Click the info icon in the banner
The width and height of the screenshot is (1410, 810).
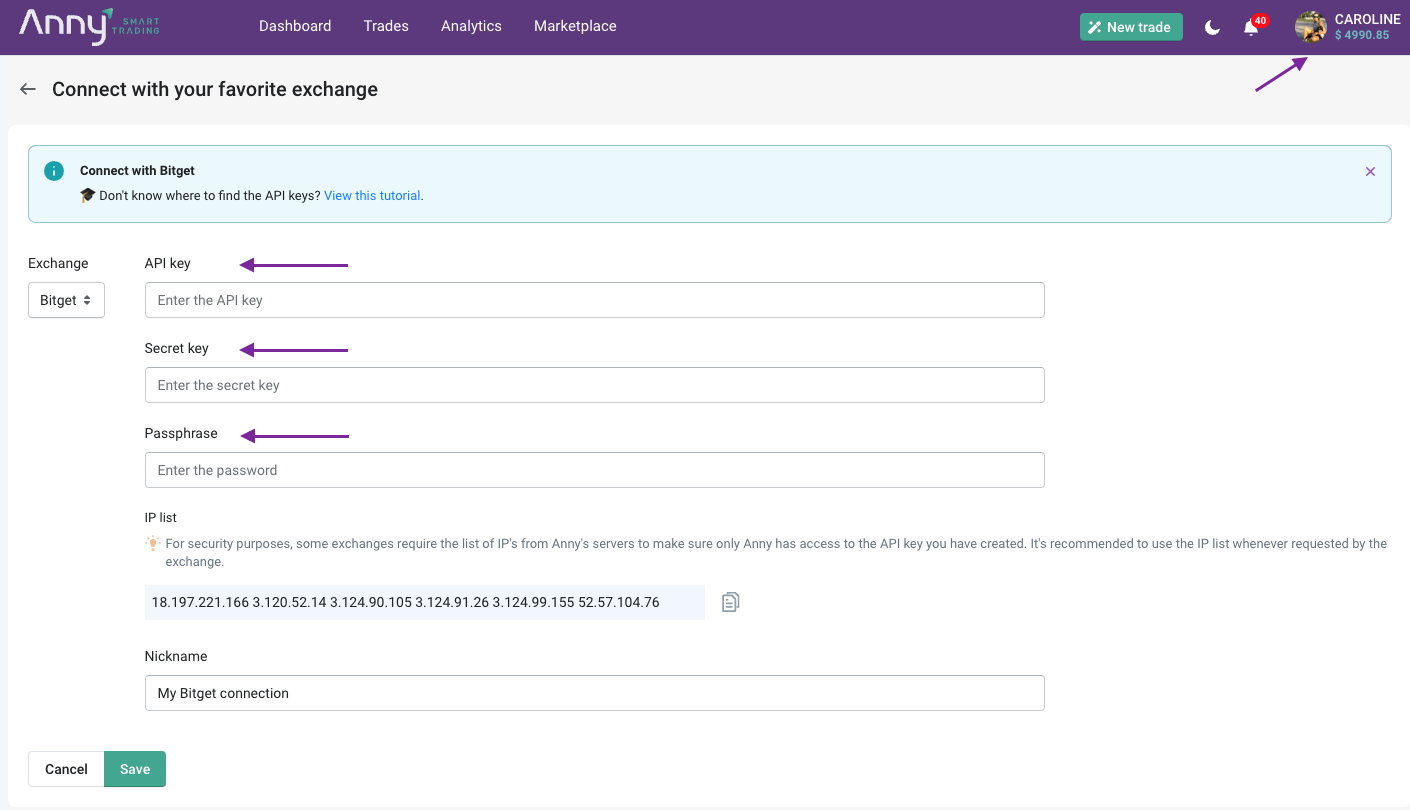coord(54,171)
